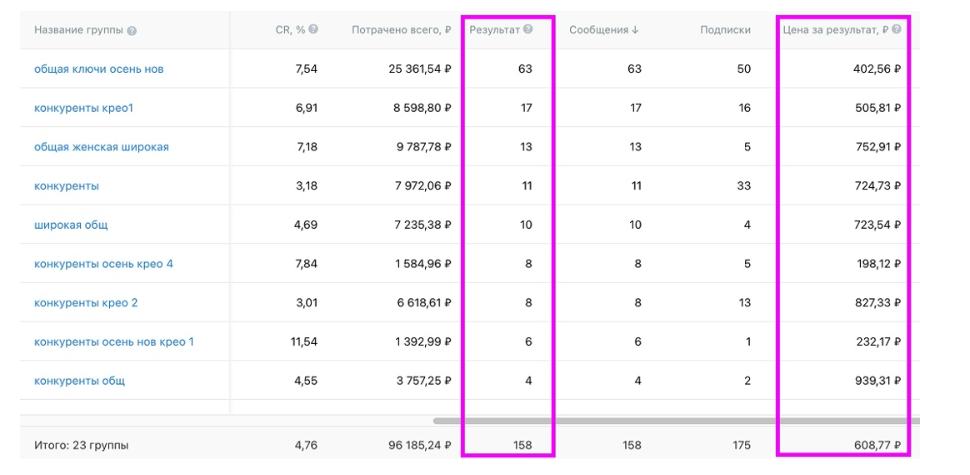Select CR value 4,55
The image size is (970, 475).
tap(306, 381)
